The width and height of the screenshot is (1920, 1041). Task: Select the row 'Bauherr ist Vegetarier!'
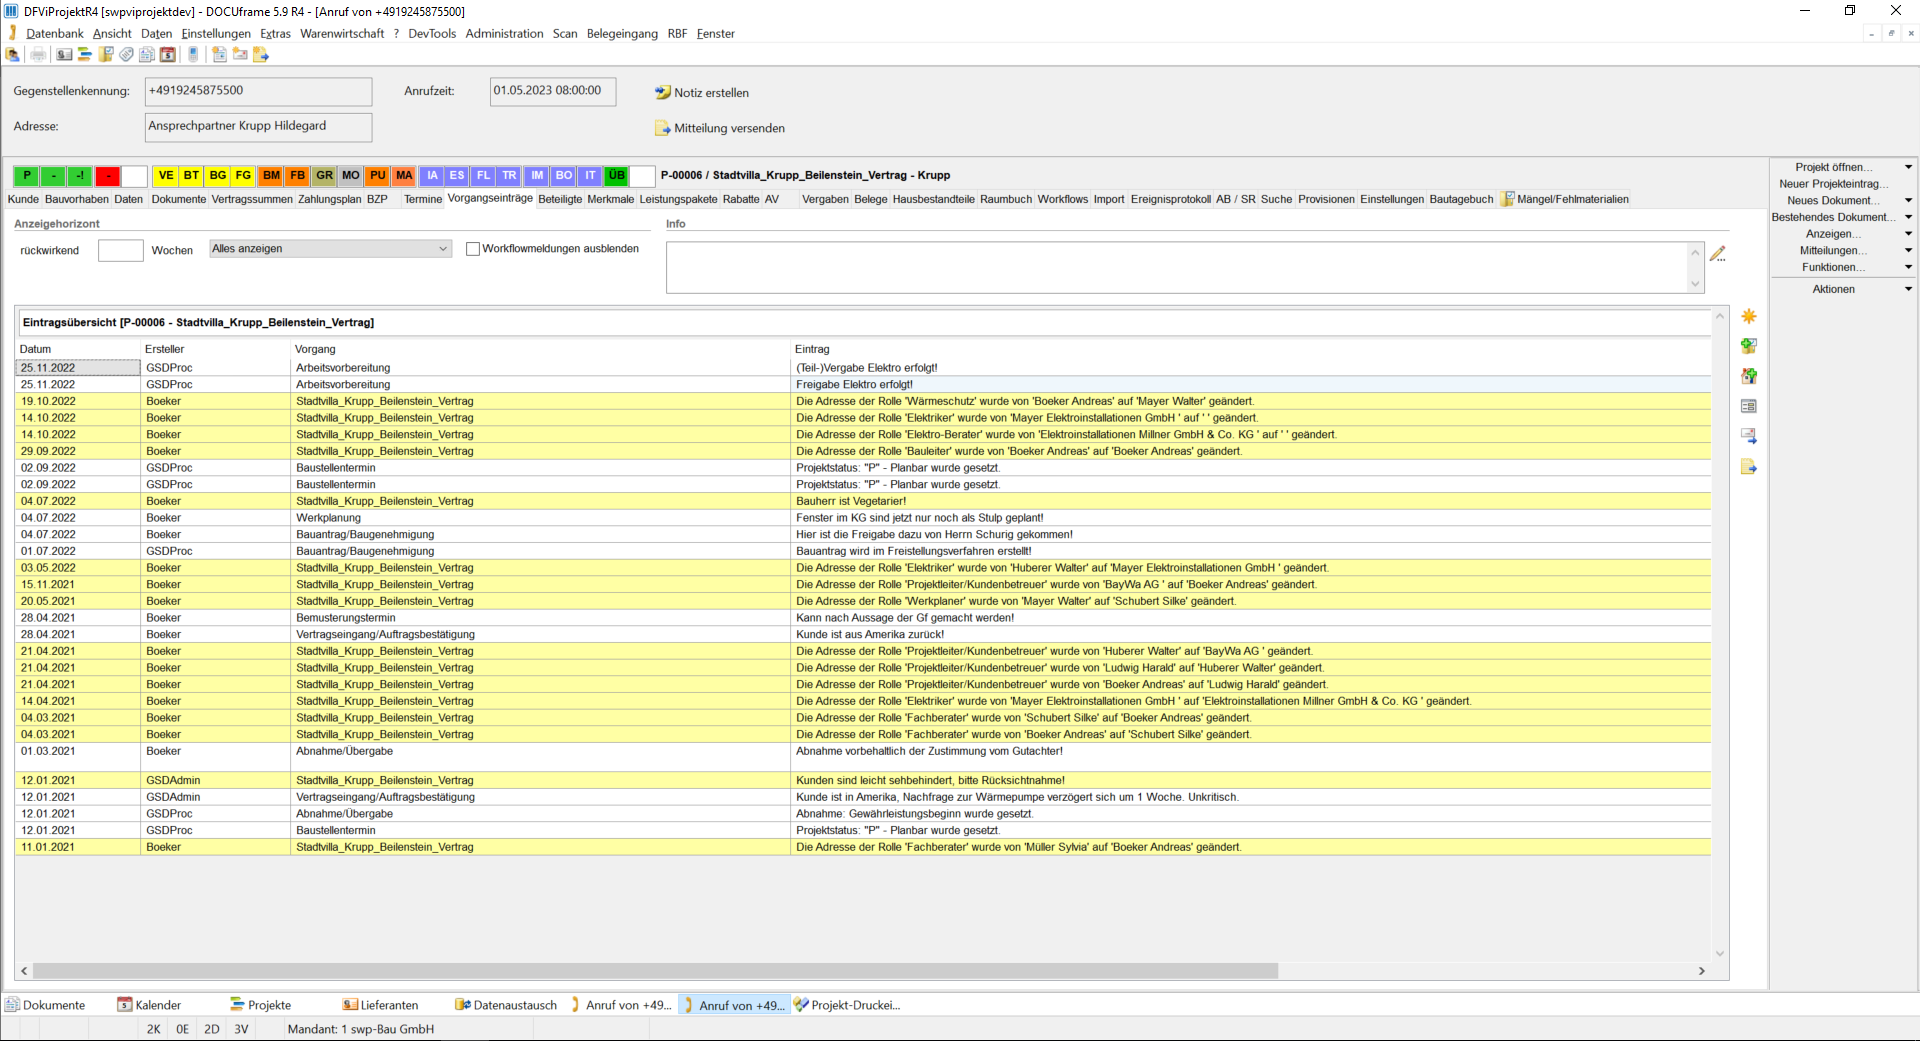863,501
